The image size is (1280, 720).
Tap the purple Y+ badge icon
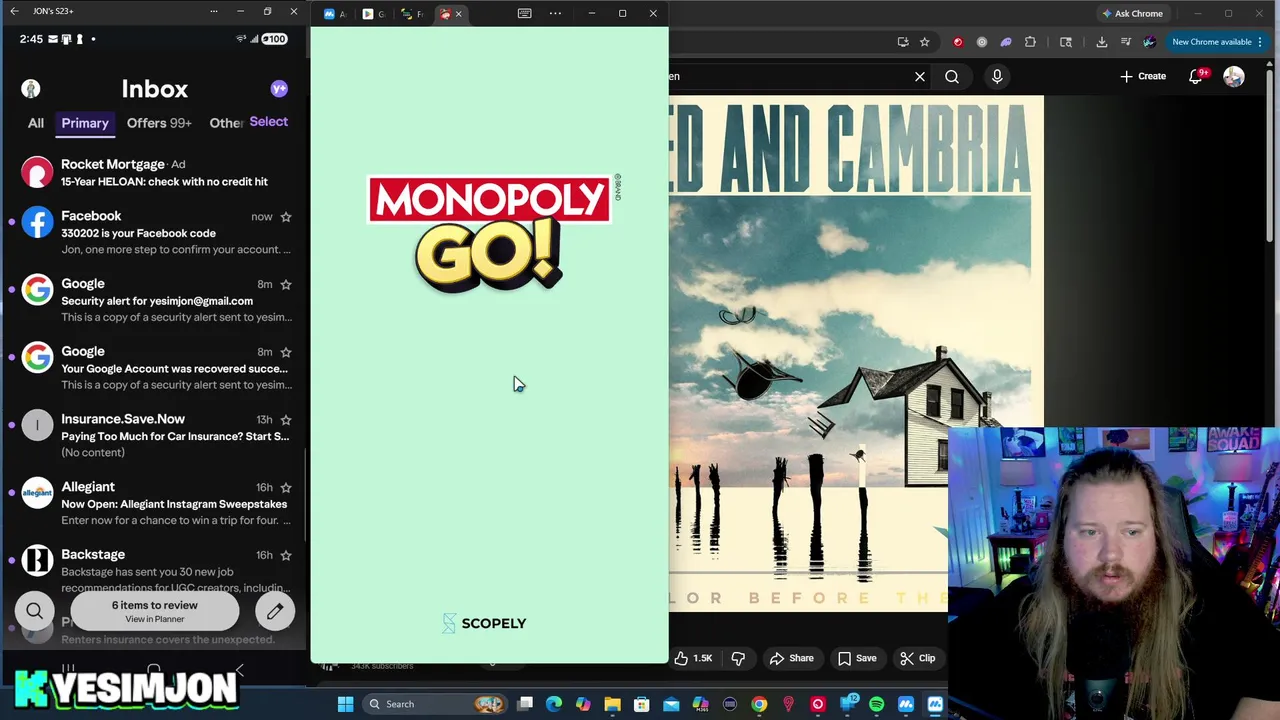[279, 89]
